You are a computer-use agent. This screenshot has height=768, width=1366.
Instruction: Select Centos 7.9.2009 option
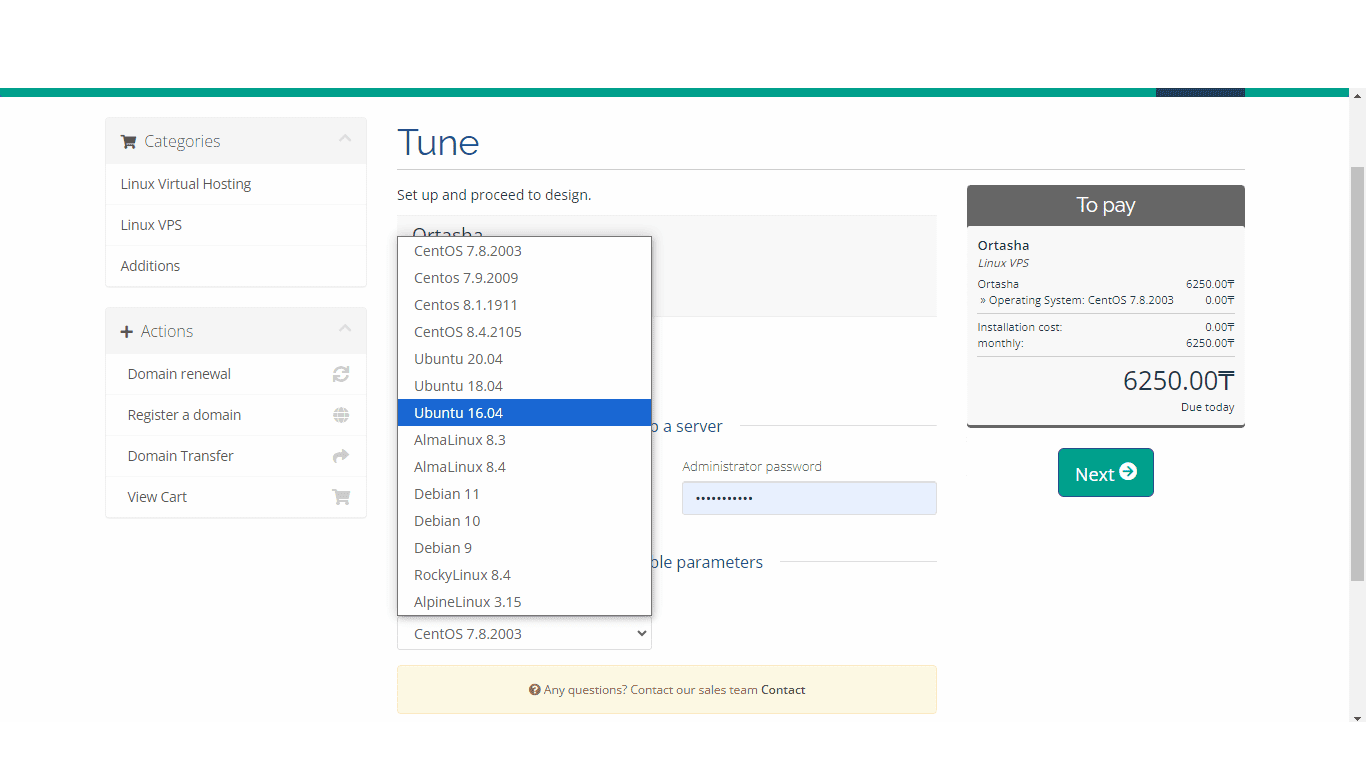coord(524,278)
